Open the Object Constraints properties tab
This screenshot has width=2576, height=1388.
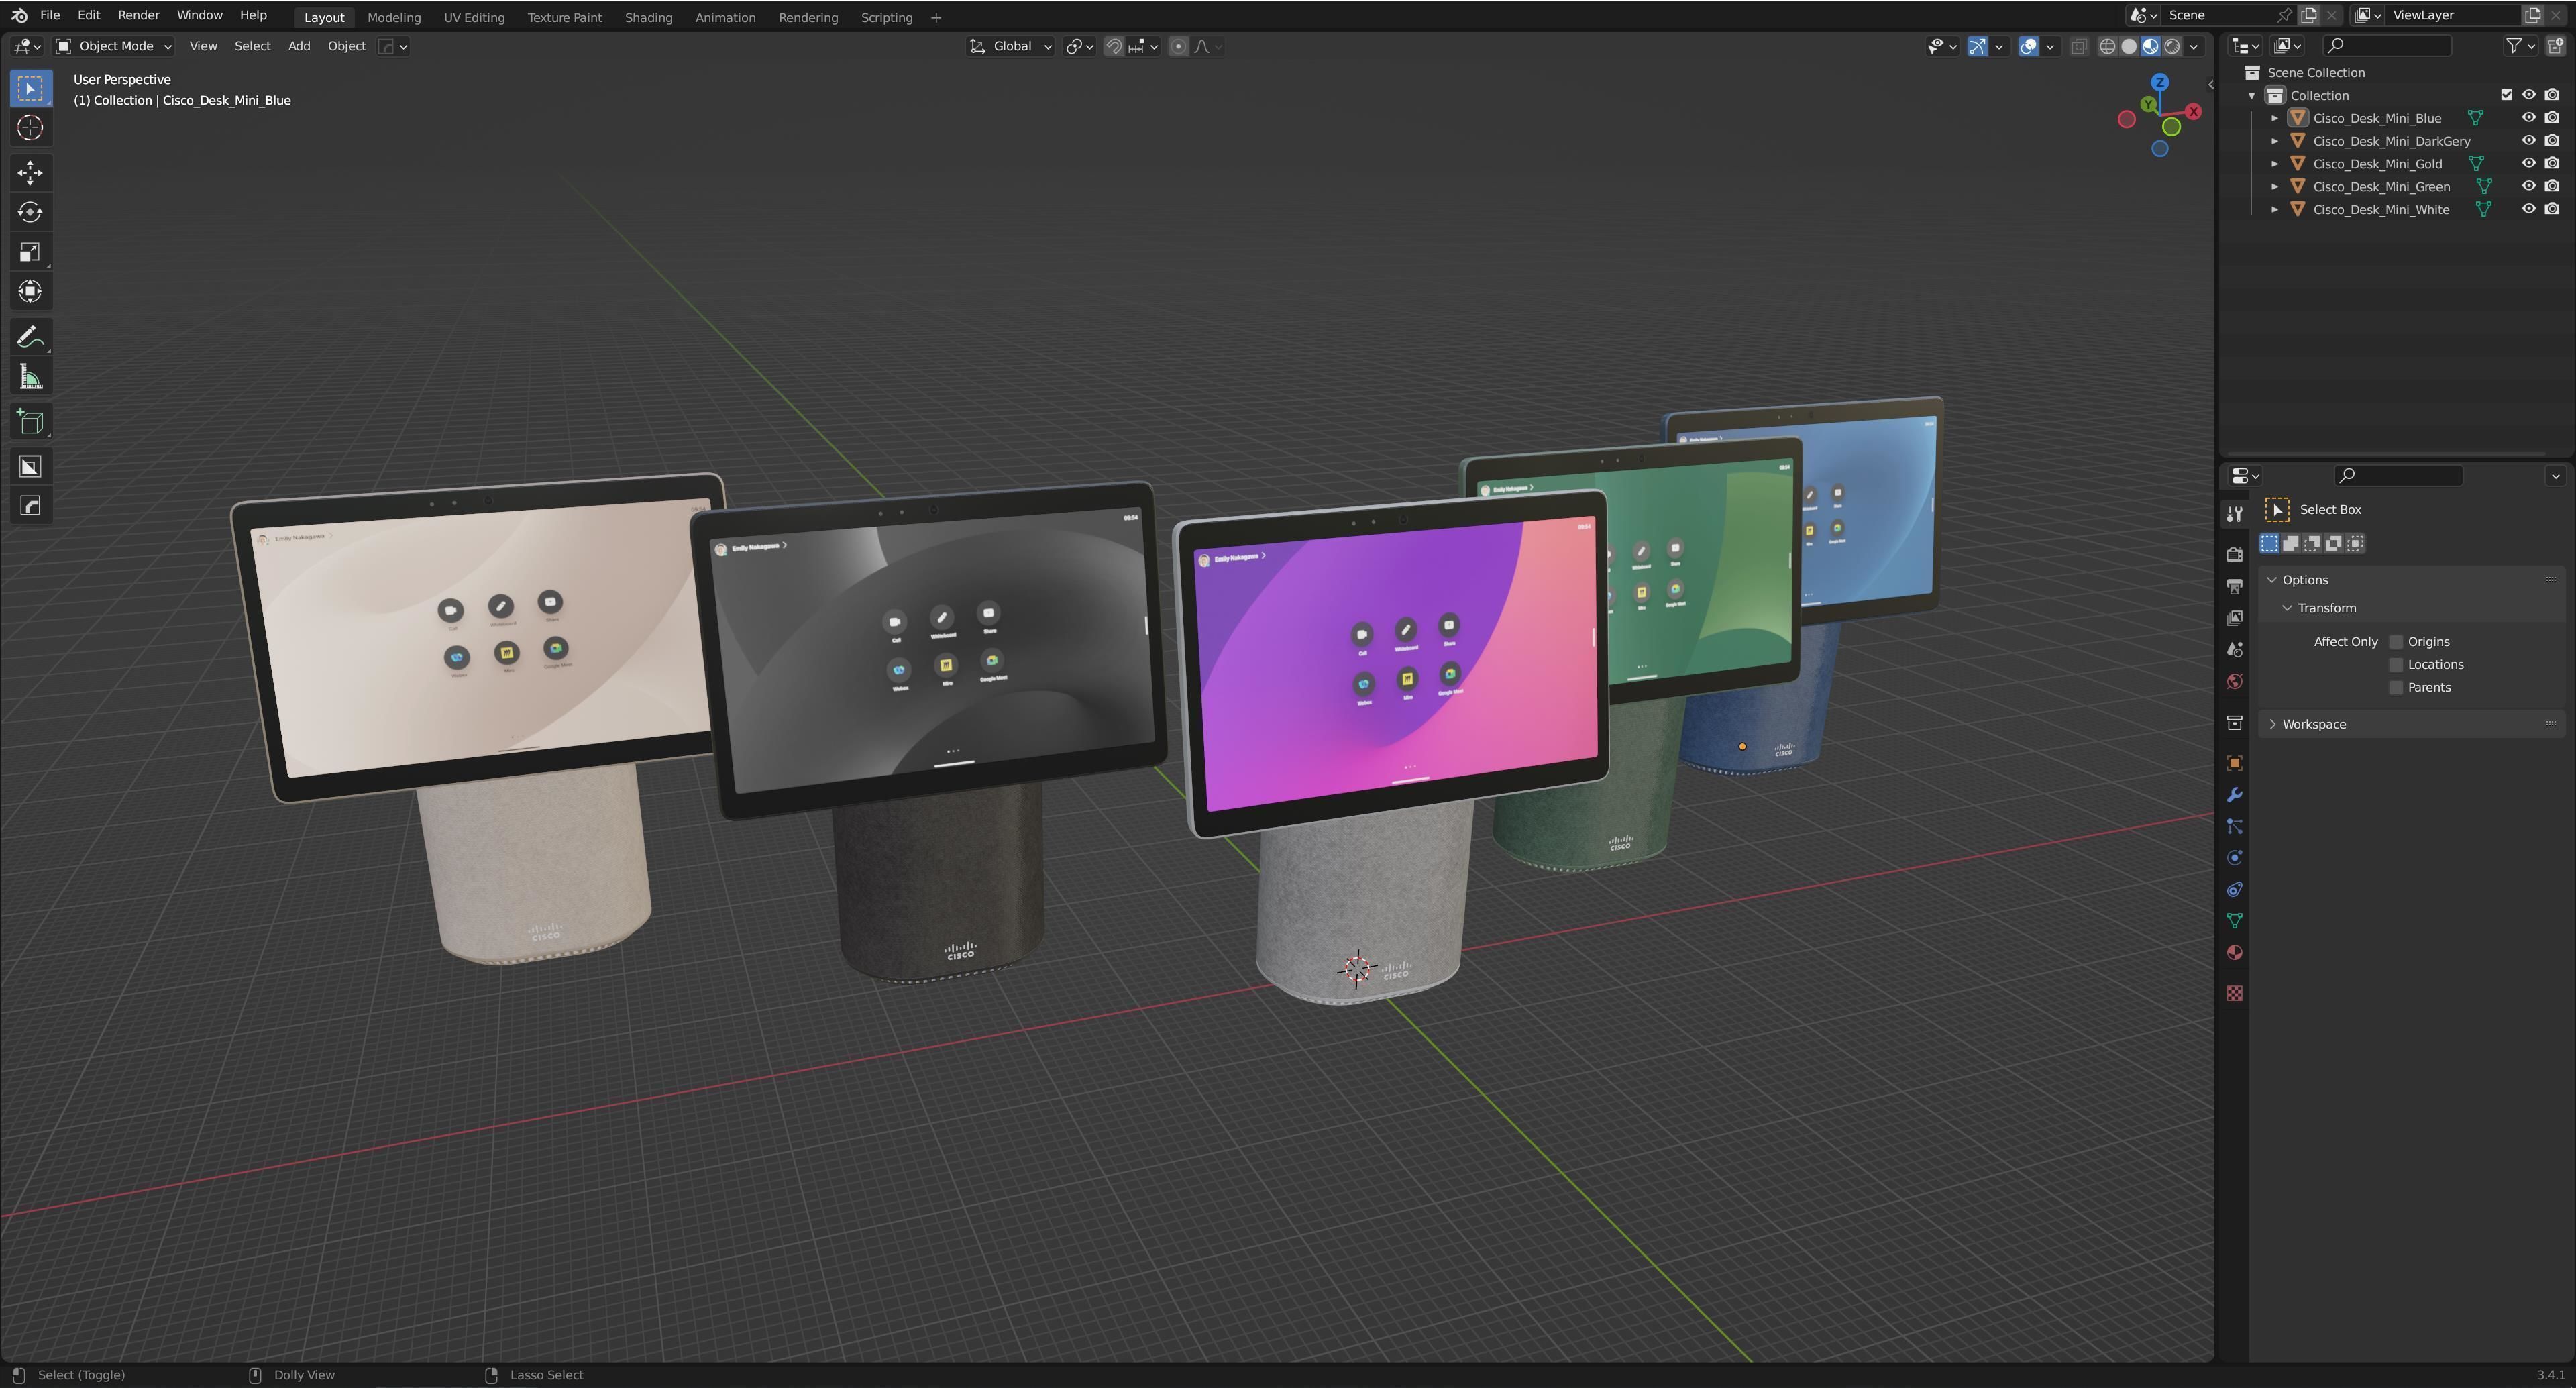(2234, 890)
